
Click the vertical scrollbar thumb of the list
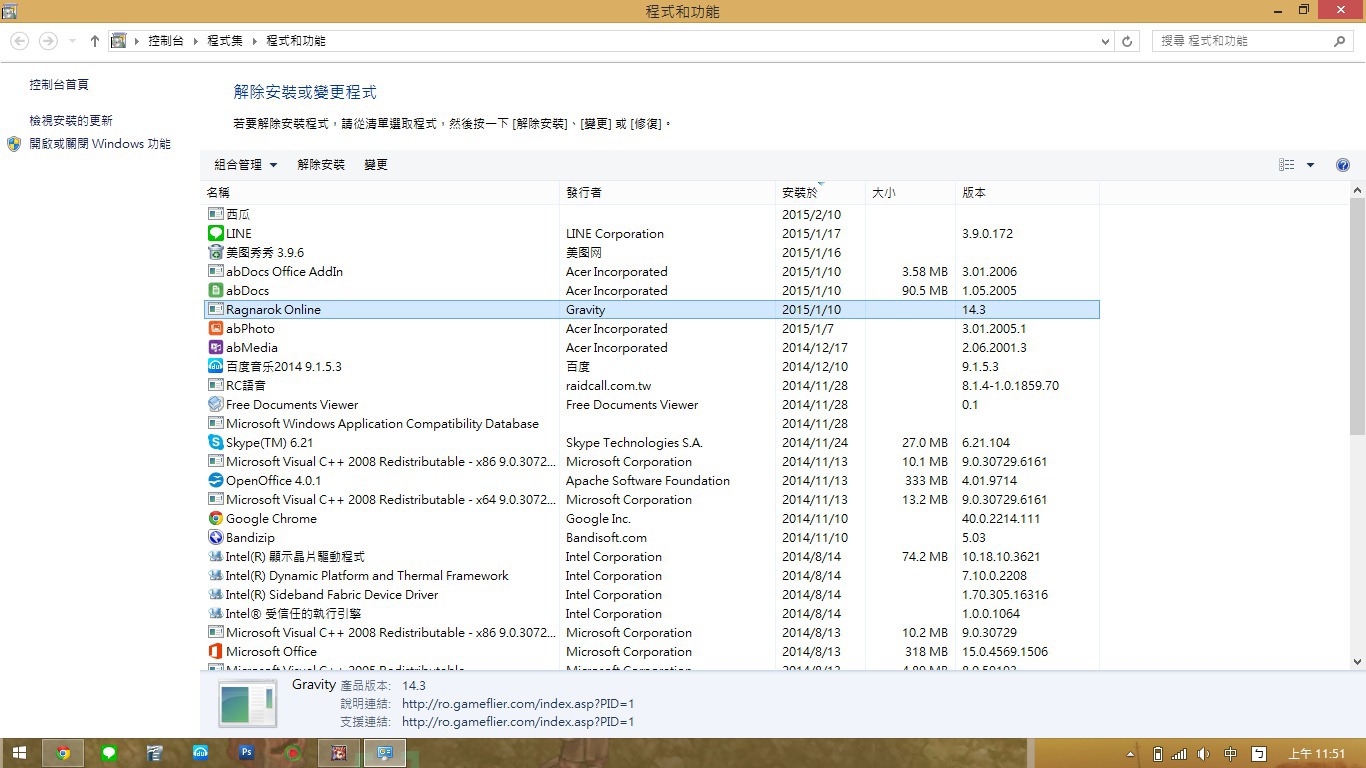click(x=1357, y=316)
